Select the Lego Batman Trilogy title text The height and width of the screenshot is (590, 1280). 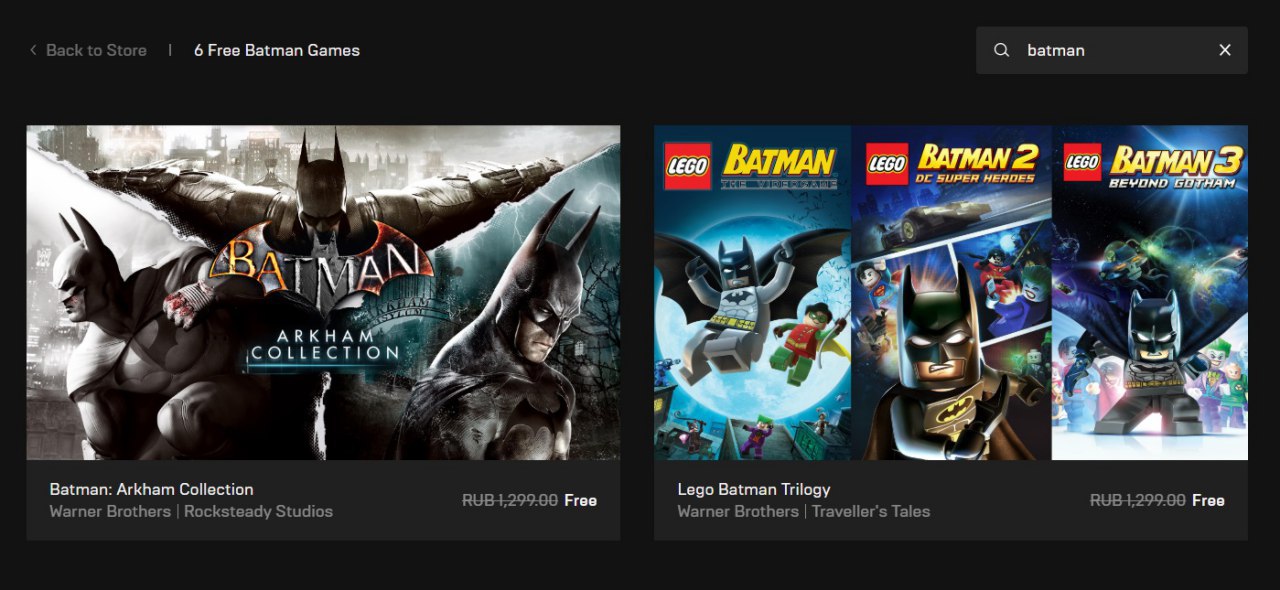754,489
